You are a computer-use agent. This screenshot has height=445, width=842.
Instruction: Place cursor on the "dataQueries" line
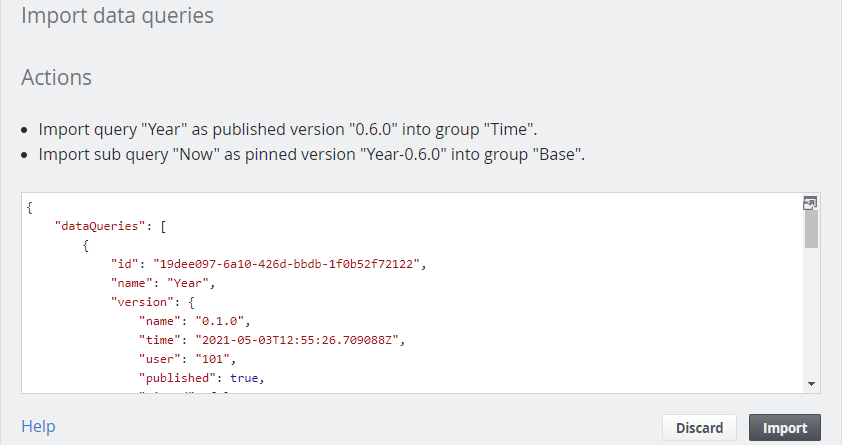tap(110, 226)
